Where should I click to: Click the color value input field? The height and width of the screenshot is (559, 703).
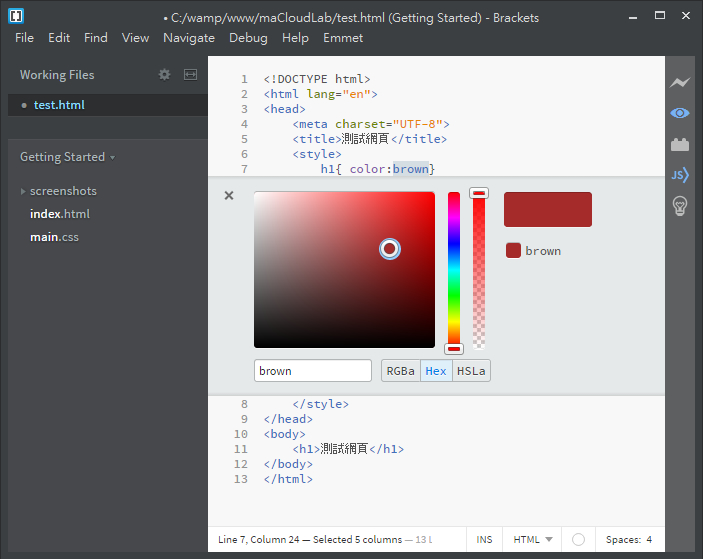point(312,371)
